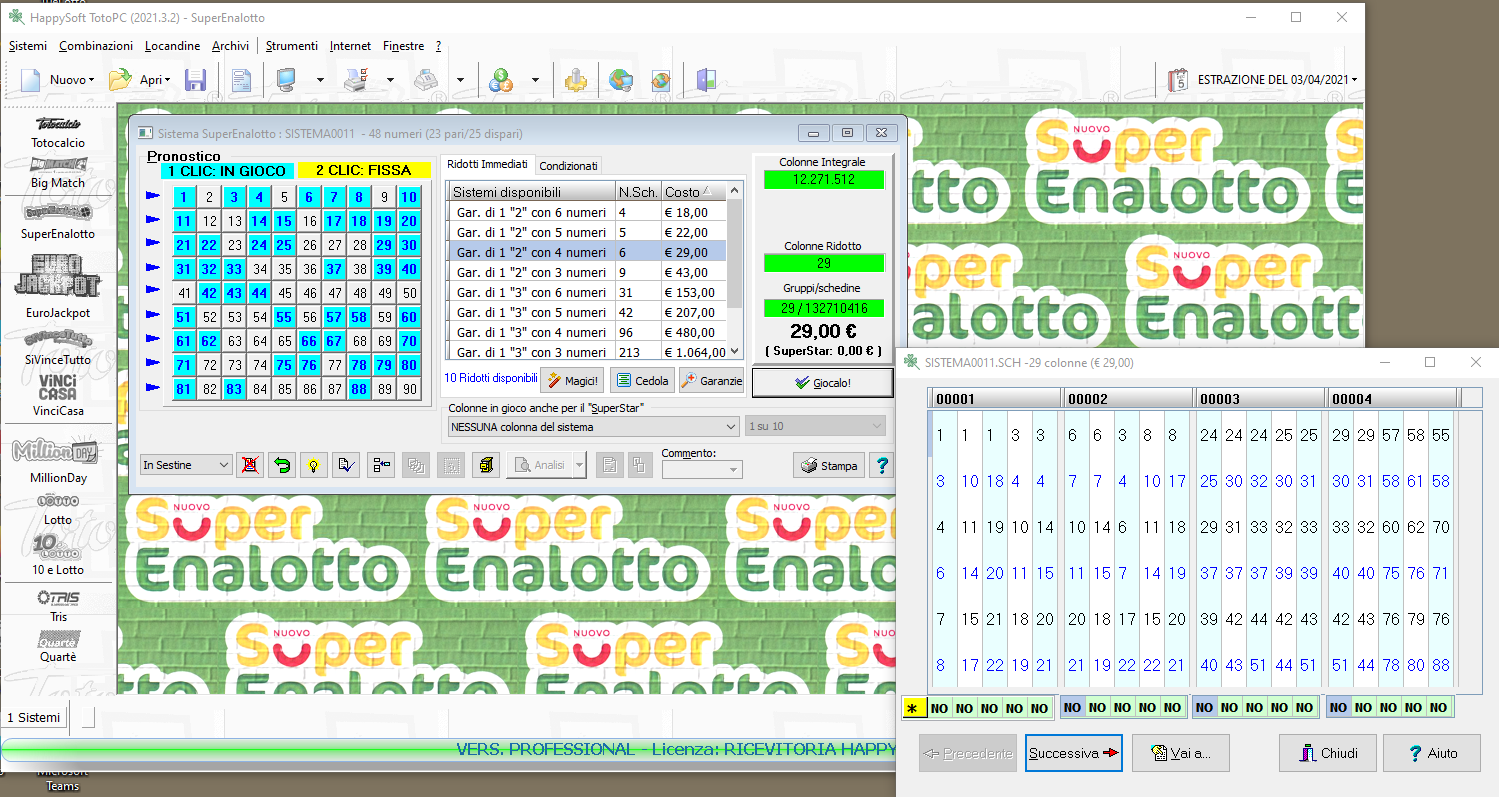Viewport: 1499px width, 797px height.
Task: Open VinciCasa game in sidebar
Action: pos(58,396)
